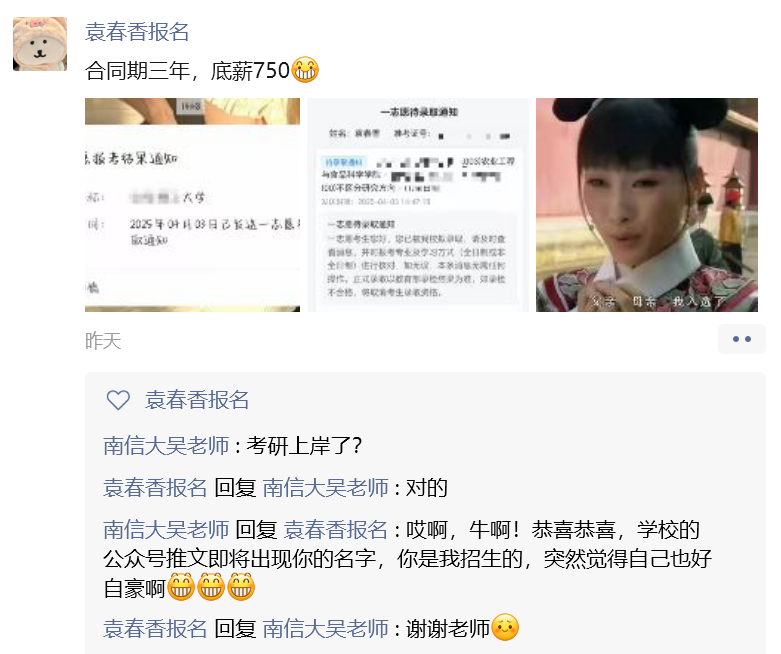Tap the heart like icon

pyautogui.click(x=119, y=400)
